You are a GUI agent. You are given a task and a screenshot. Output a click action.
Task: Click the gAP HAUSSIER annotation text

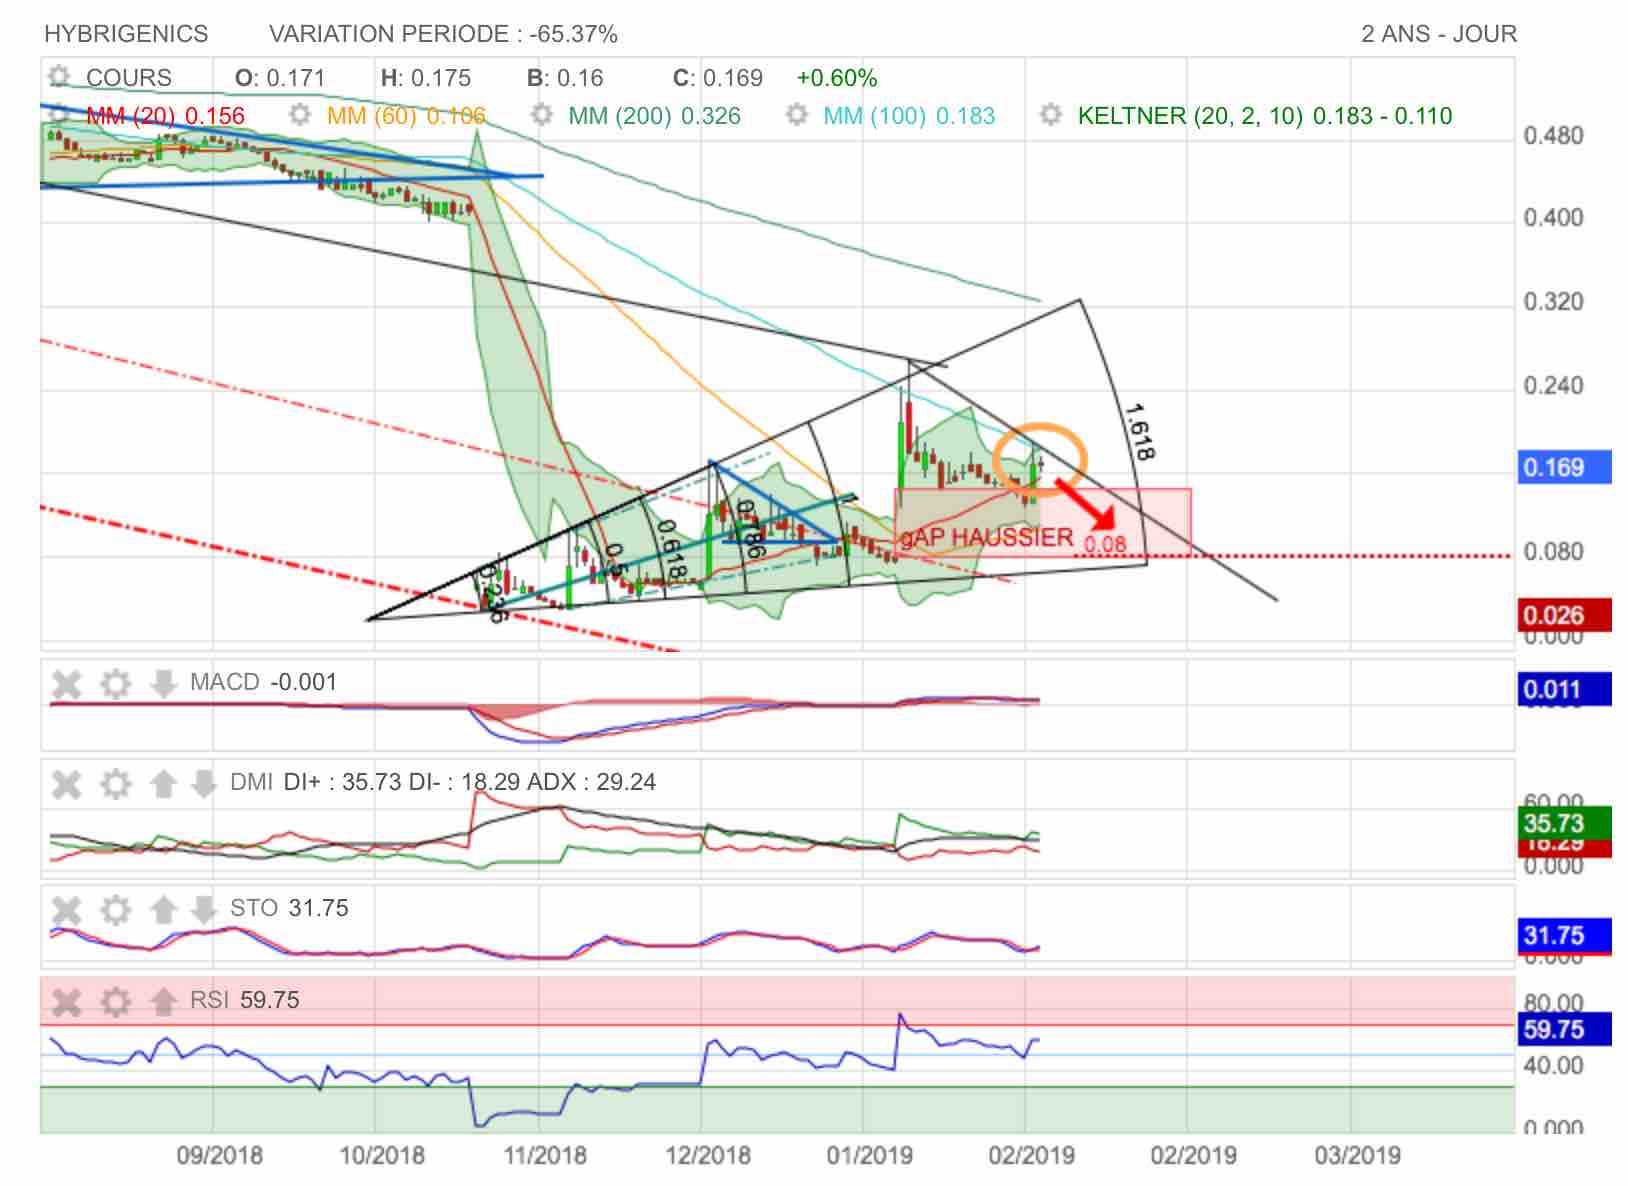coord(986,538)
